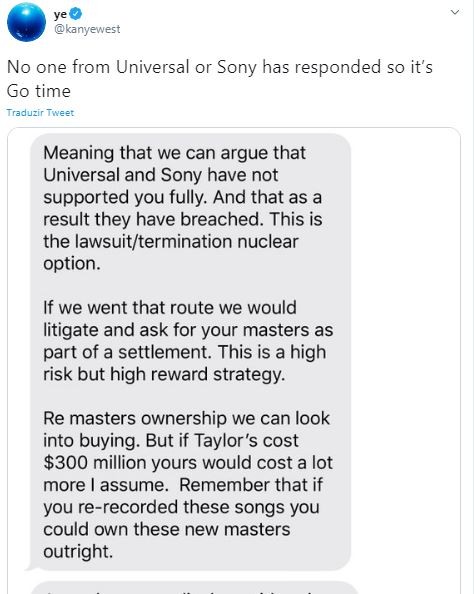The width and height of the screenshot is (474, 594).
Task: Click the paragraph starting 'Re masters ownership'
Action: coord(188,485)
